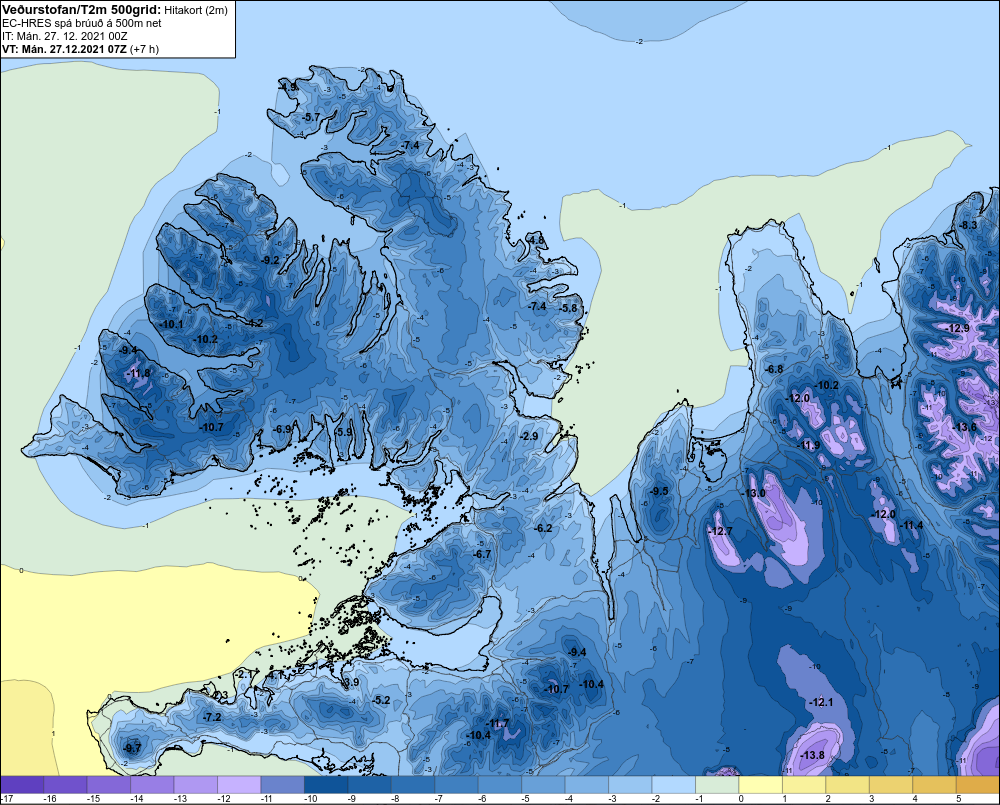
Task: Pick the orange legend swatch right of 5
Action: pos(978,785)
